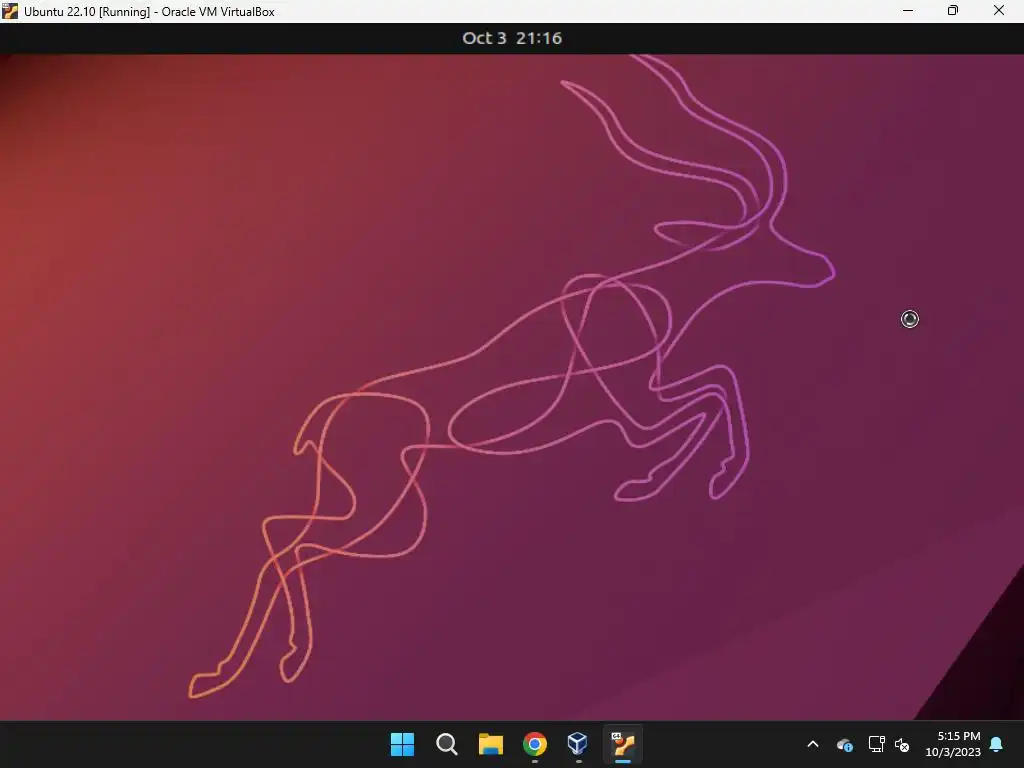Open the Windows Start menu
The width and height of the screenshot is (1024, 768).
coord(402,744)
